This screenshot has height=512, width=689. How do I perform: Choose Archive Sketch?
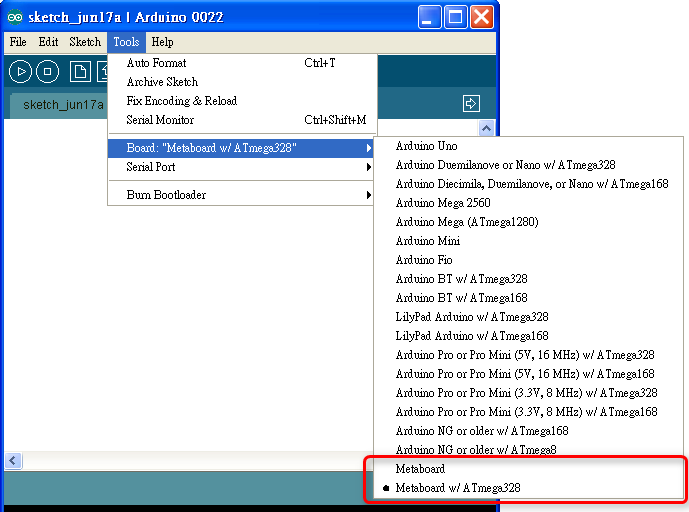click(x=243, y=82)
